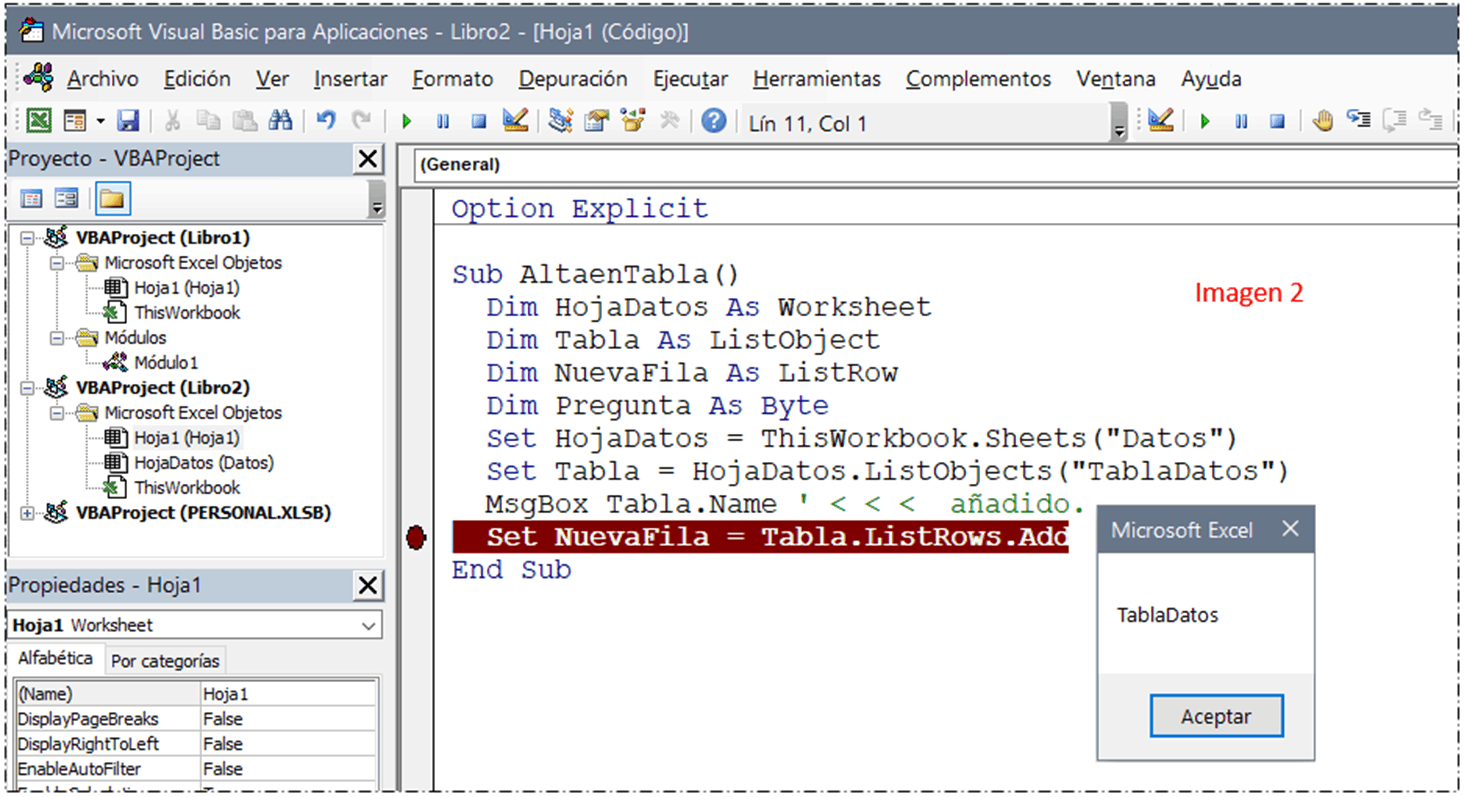Open the Formato menu

point(453,78)
